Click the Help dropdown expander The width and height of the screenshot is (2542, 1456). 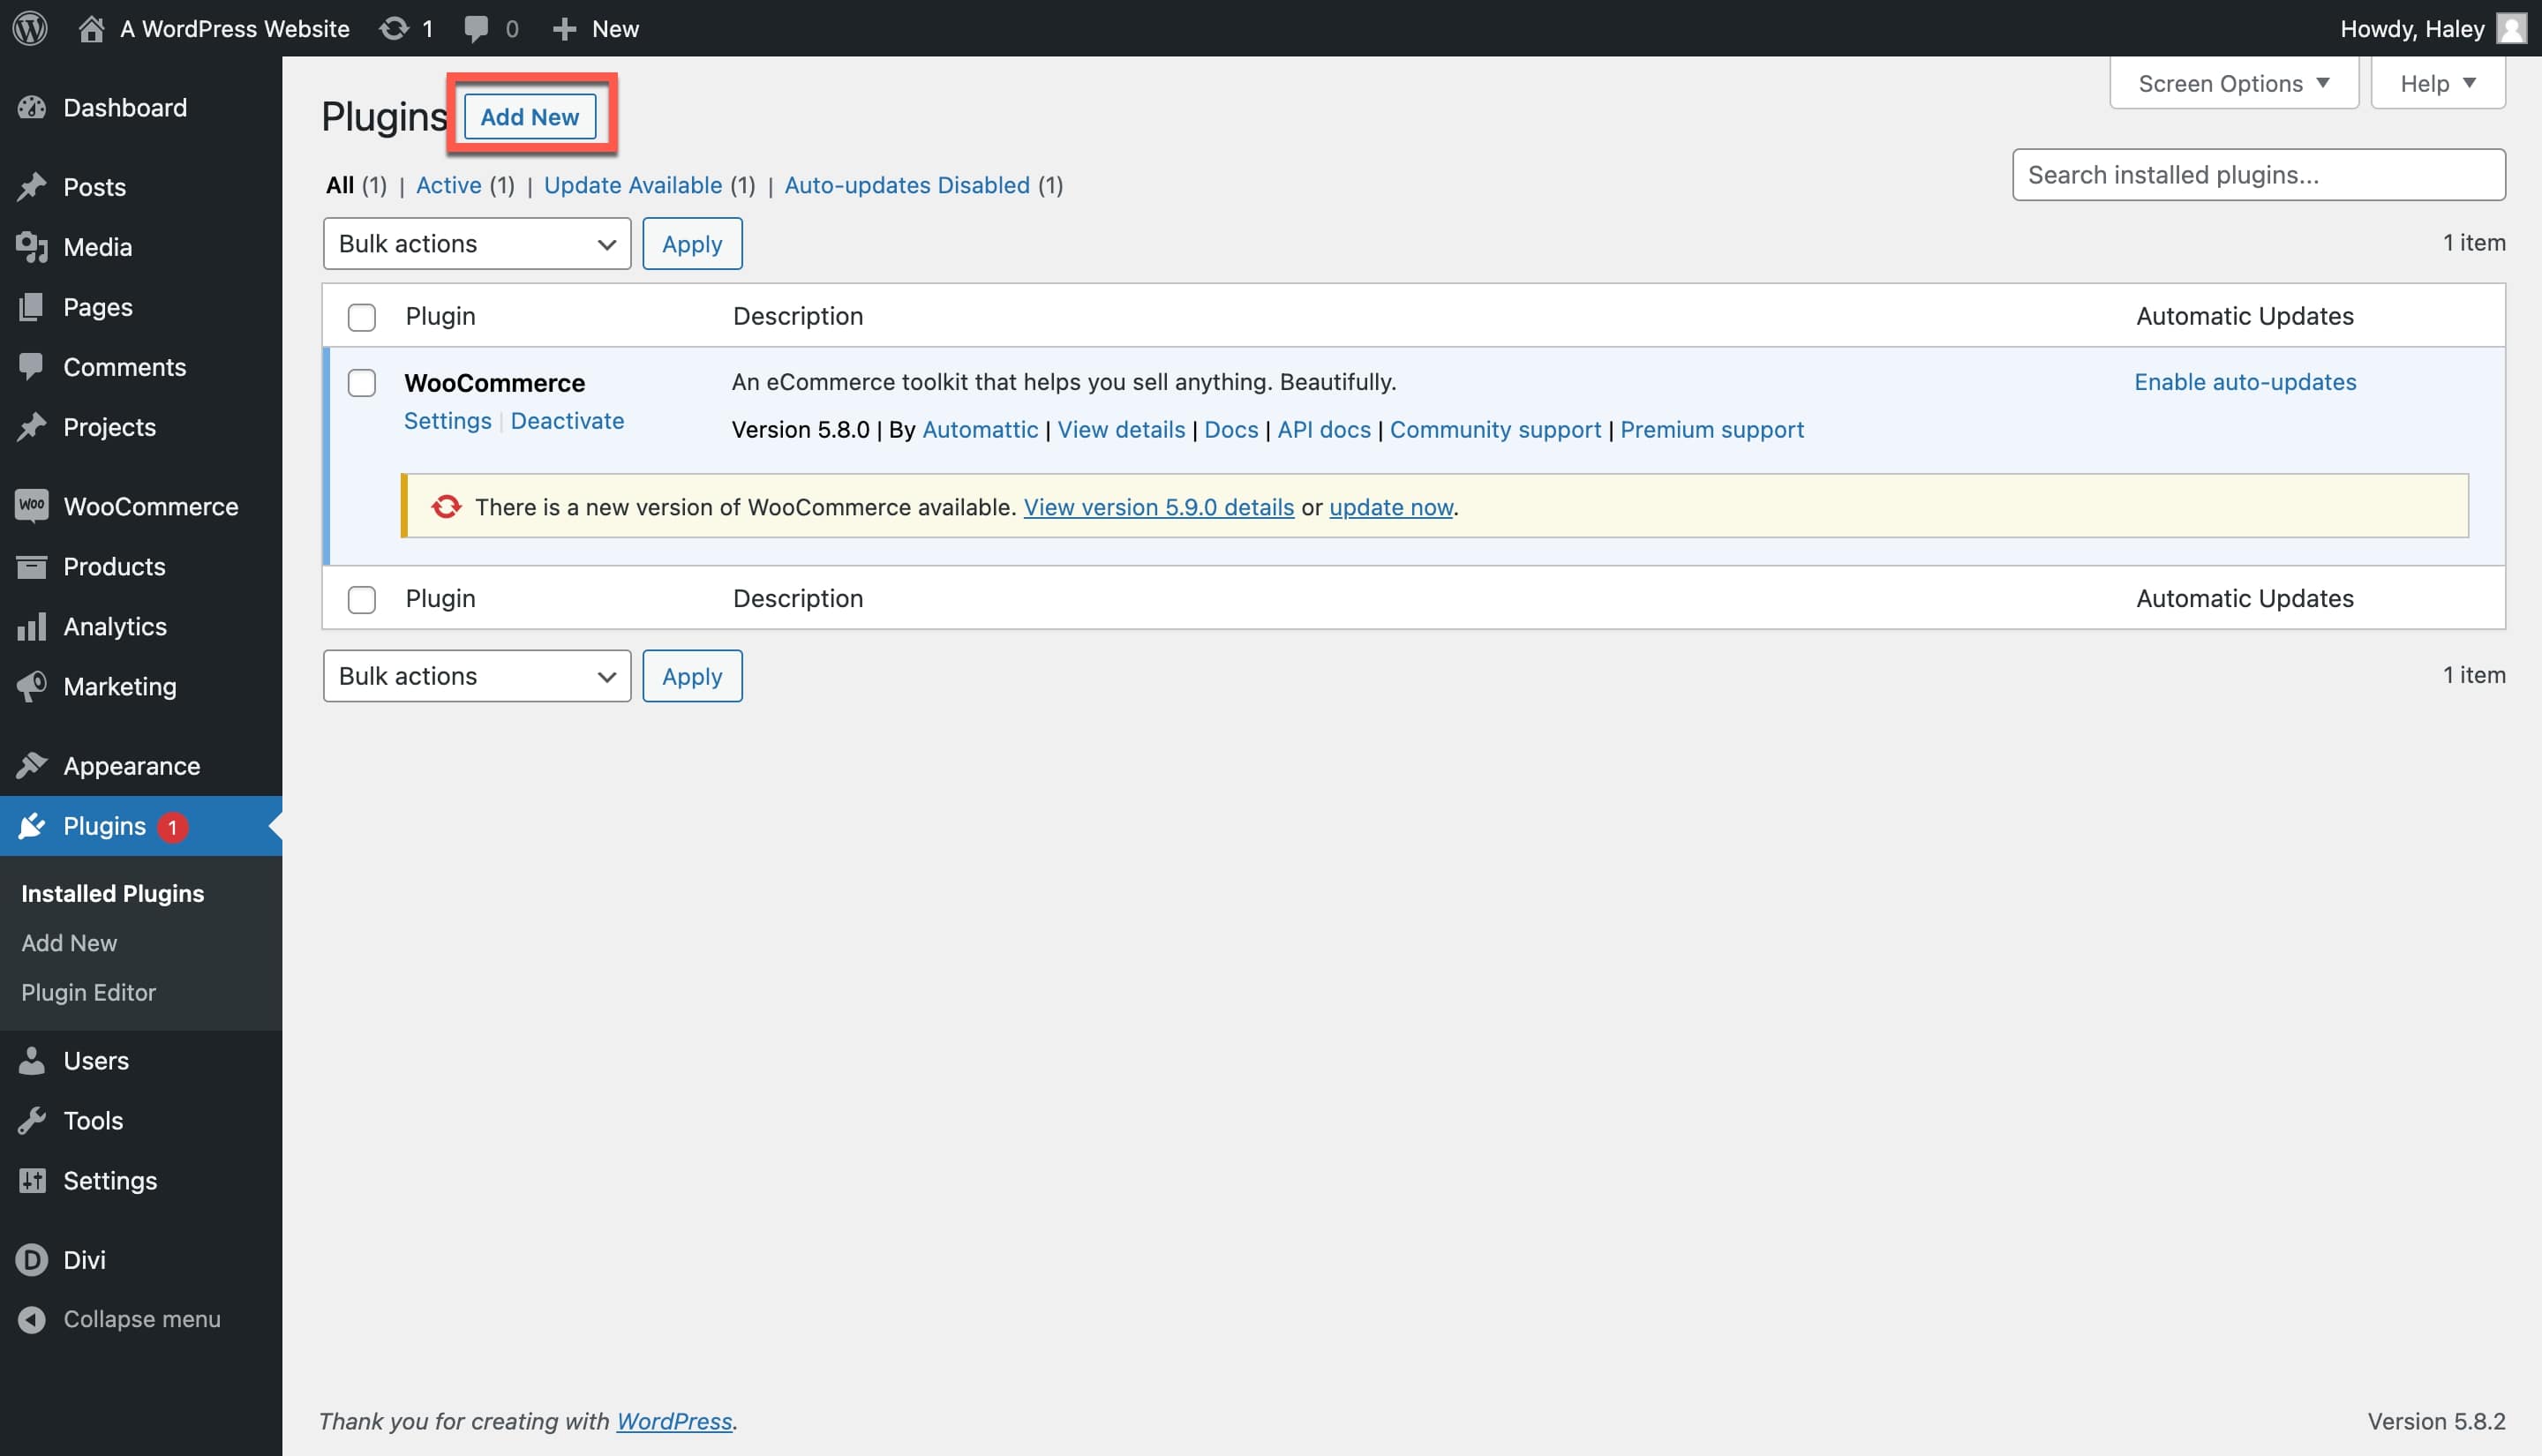point(2439,82)
